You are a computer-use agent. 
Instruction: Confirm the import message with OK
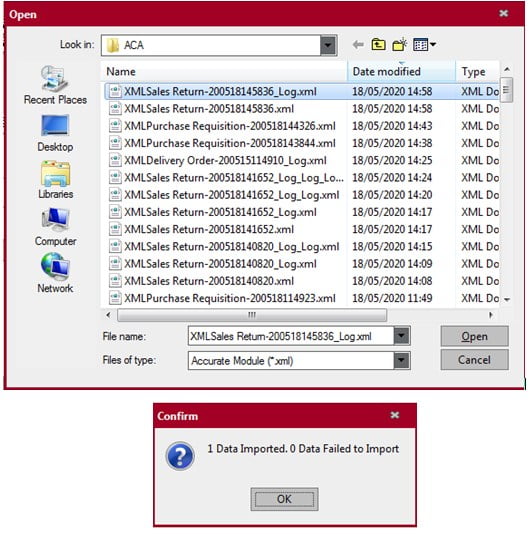(x=284, y=499)
